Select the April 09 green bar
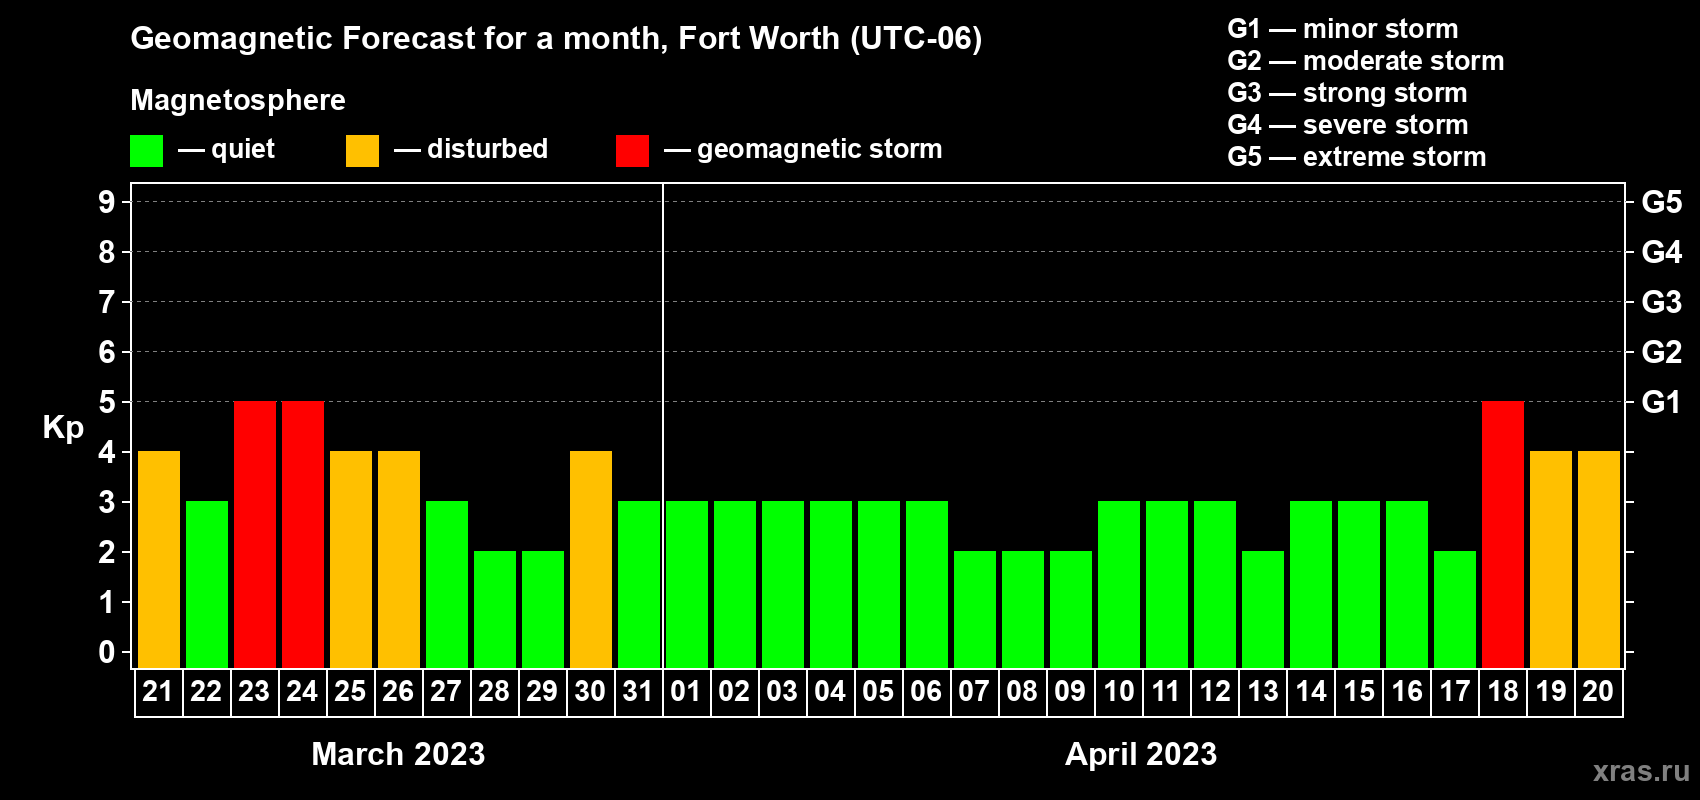The image size is (1700, 800). (1071, 610)
